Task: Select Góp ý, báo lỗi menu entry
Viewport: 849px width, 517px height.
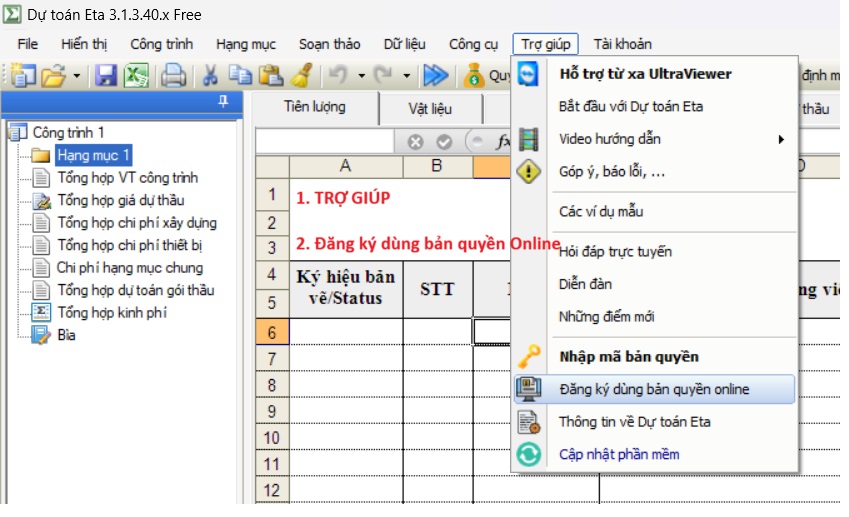Action: (655, 172)
